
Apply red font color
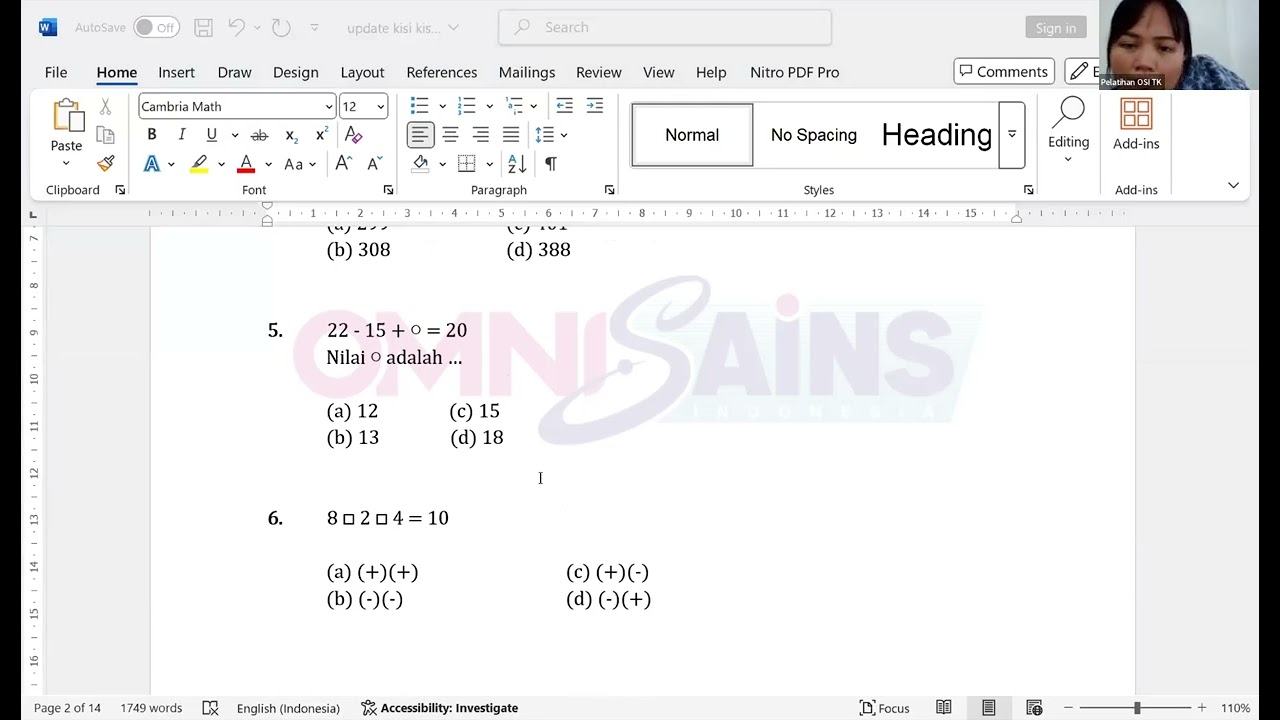[x=246, y=164]
